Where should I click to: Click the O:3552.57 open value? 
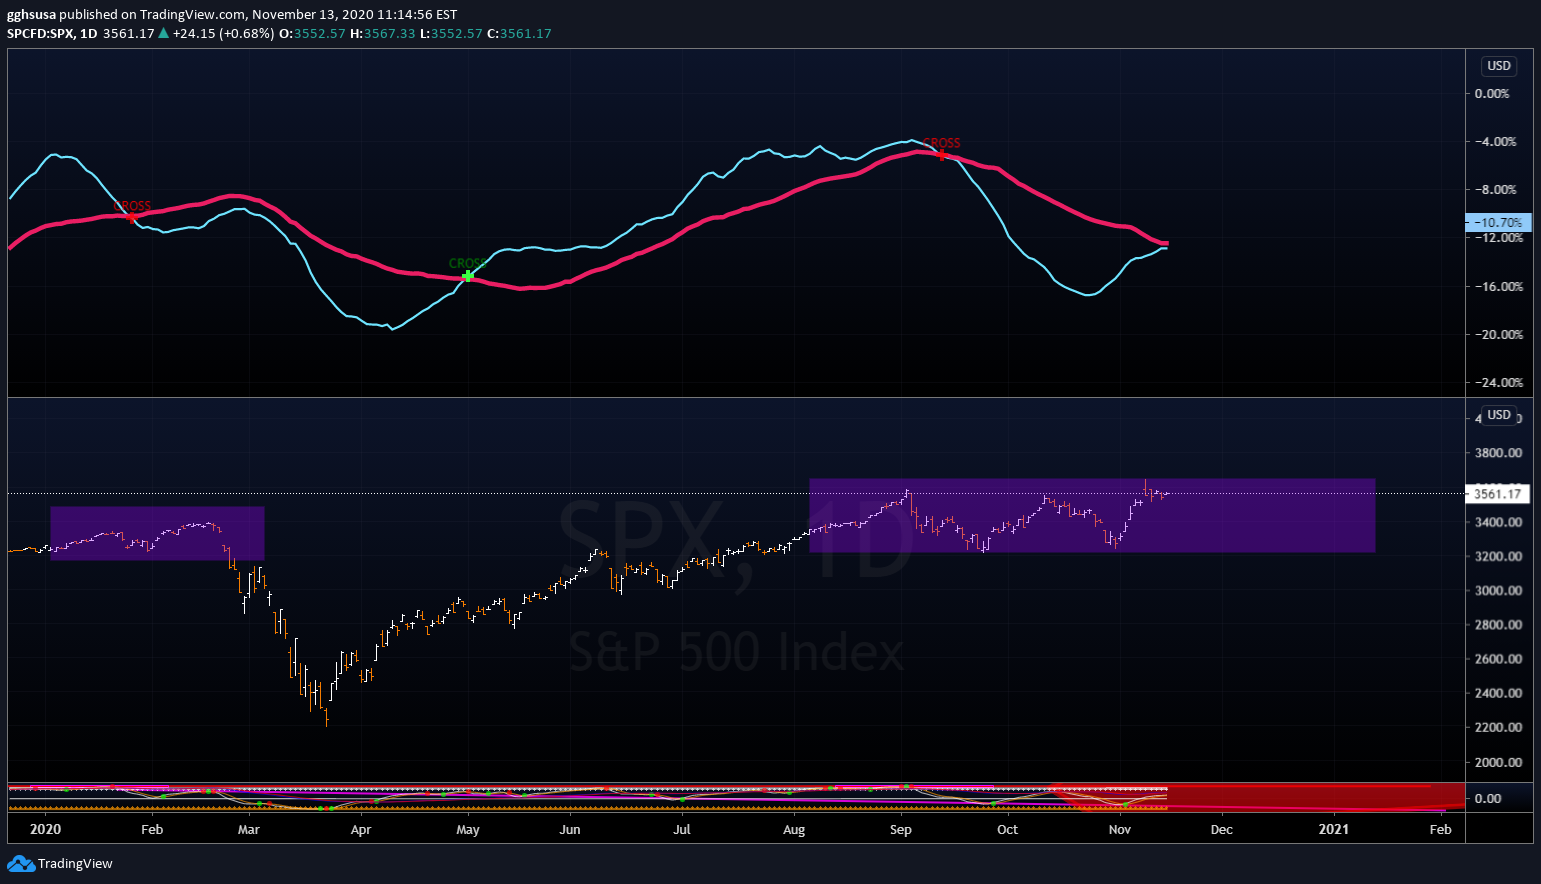point(312,33)
